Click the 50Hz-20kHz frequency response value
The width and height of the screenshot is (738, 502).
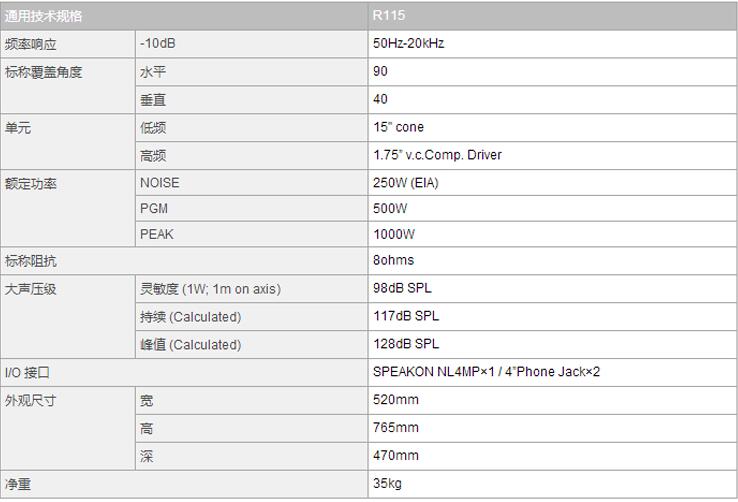coord(408,44)
